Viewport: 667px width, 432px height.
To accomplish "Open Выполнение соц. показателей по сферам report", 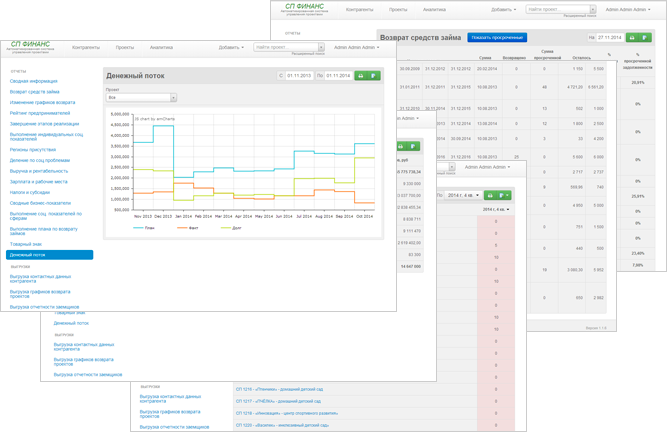I will click(46, 216).
